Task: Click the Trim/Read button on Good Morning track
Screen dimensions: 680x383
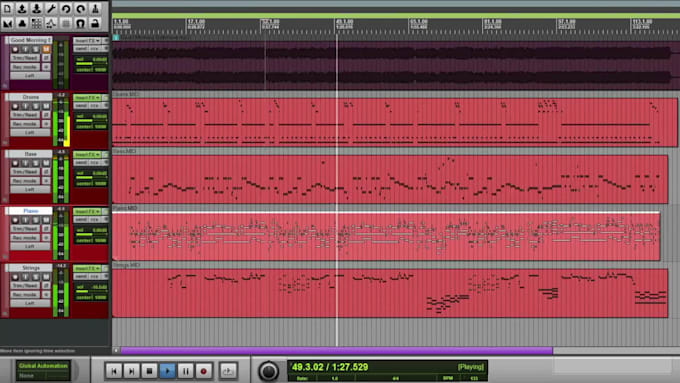Action: (x=25, y=58)
